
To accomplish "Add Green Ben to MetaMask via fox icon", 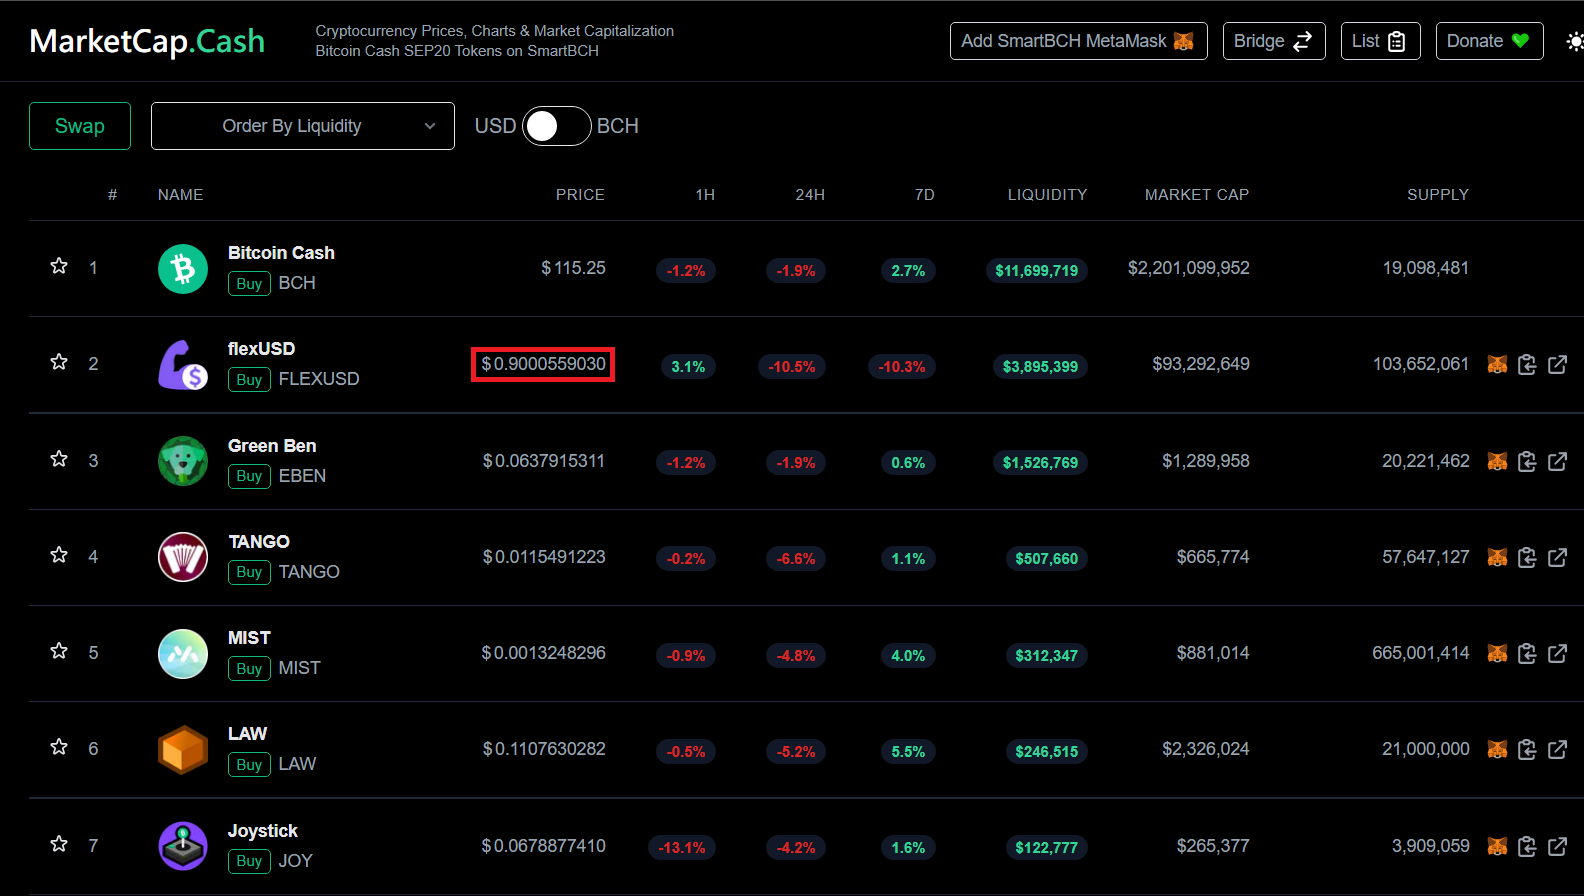I will [1497, 461].
